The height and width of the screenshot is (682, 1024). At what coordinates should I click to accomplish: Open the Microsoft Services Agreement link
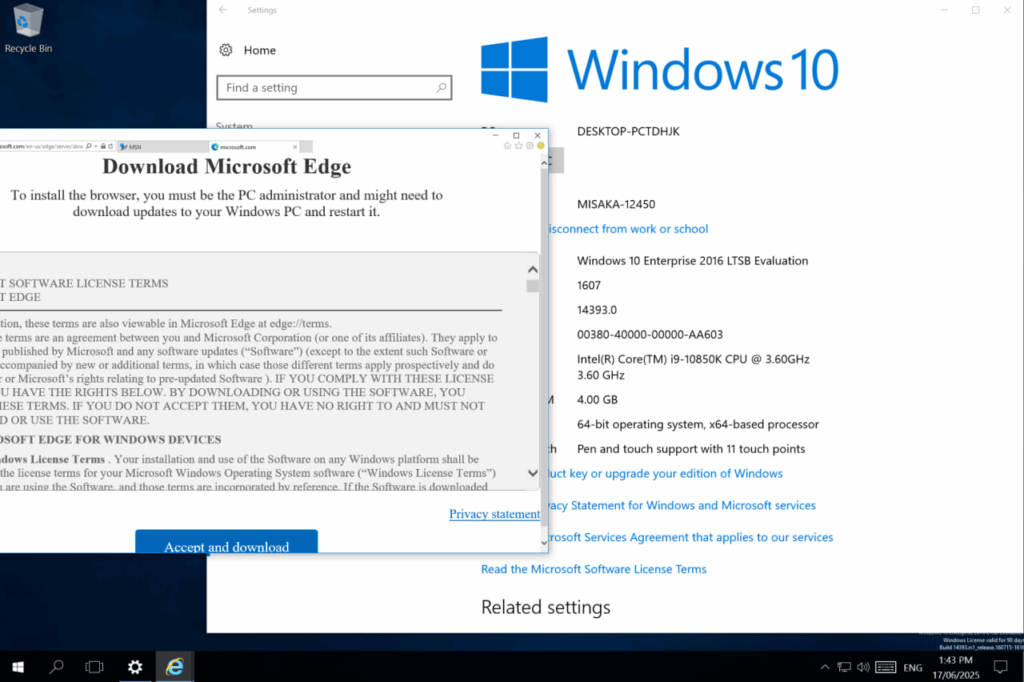(x=690, y=538)
